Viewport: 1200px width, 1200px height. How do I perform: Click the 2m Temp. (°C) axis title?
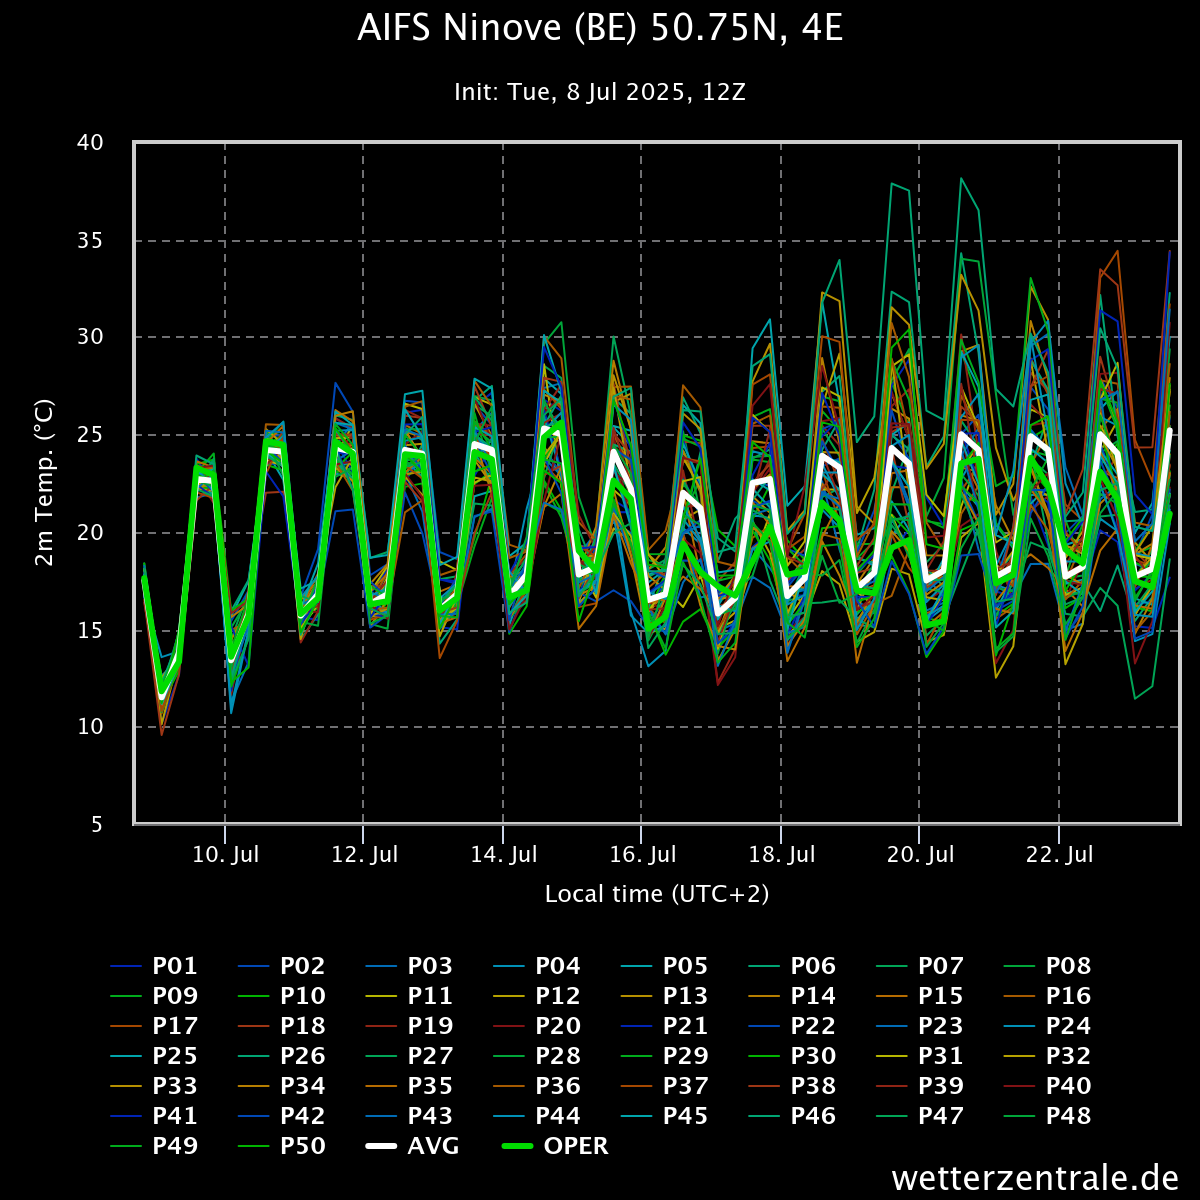pos(45,482)
